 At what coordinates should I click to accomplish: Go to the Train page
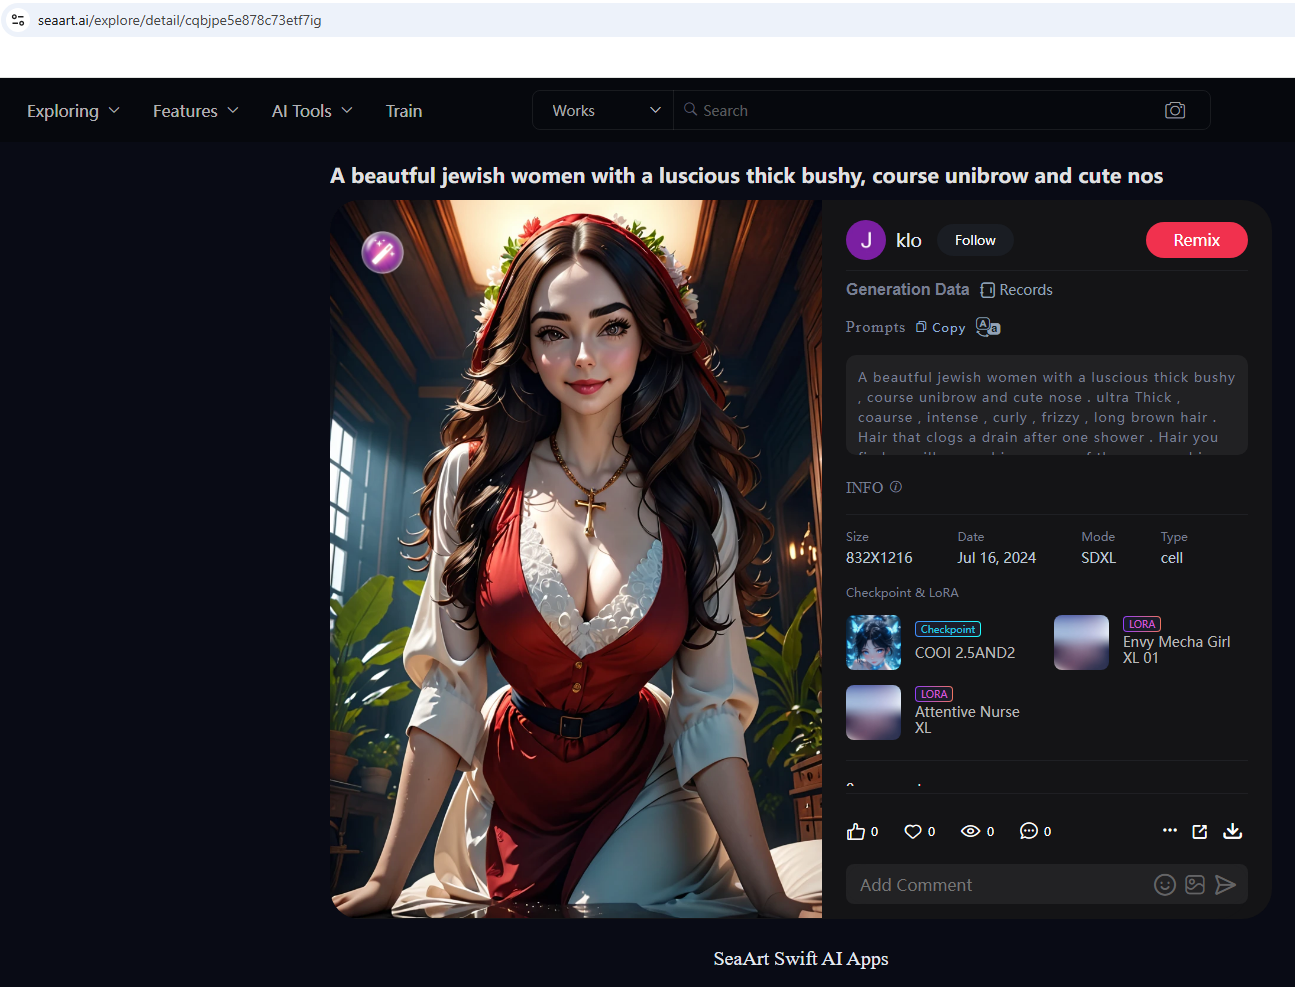pos(404,111)
